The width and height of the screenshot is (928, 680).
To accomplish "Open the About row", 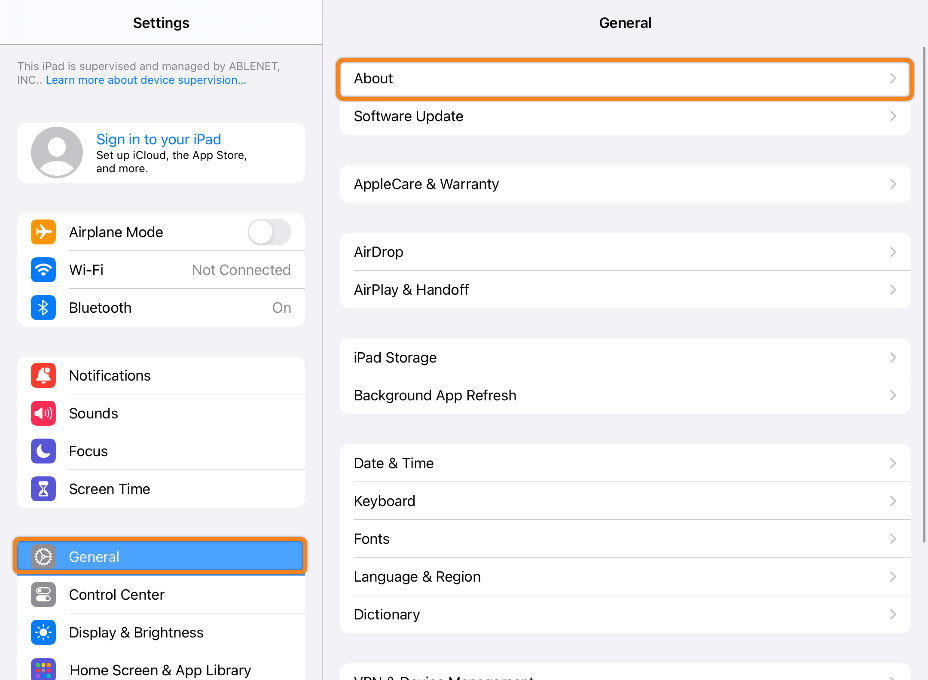I will [x=625, y=78].
